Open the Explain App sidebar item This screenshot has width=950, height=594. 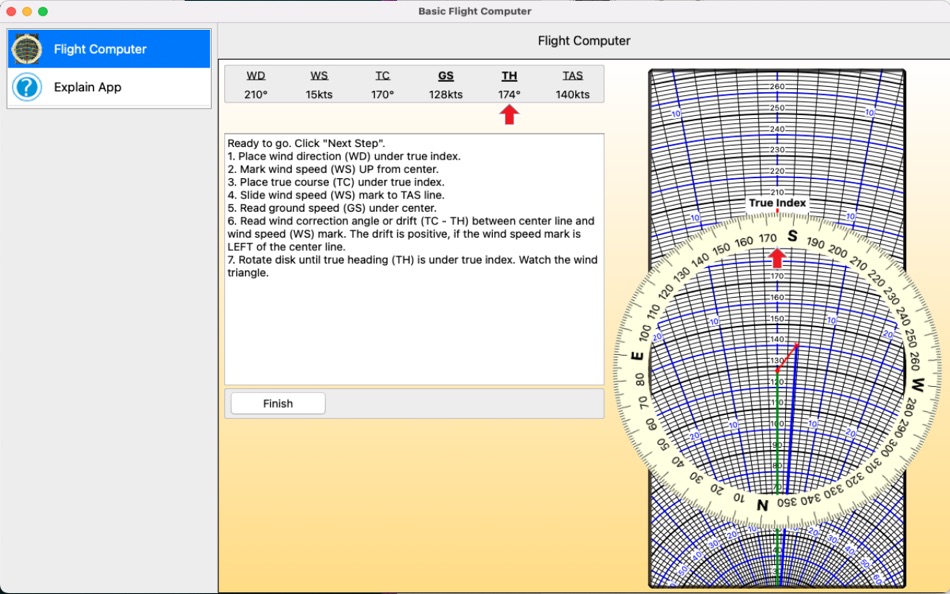87,87
